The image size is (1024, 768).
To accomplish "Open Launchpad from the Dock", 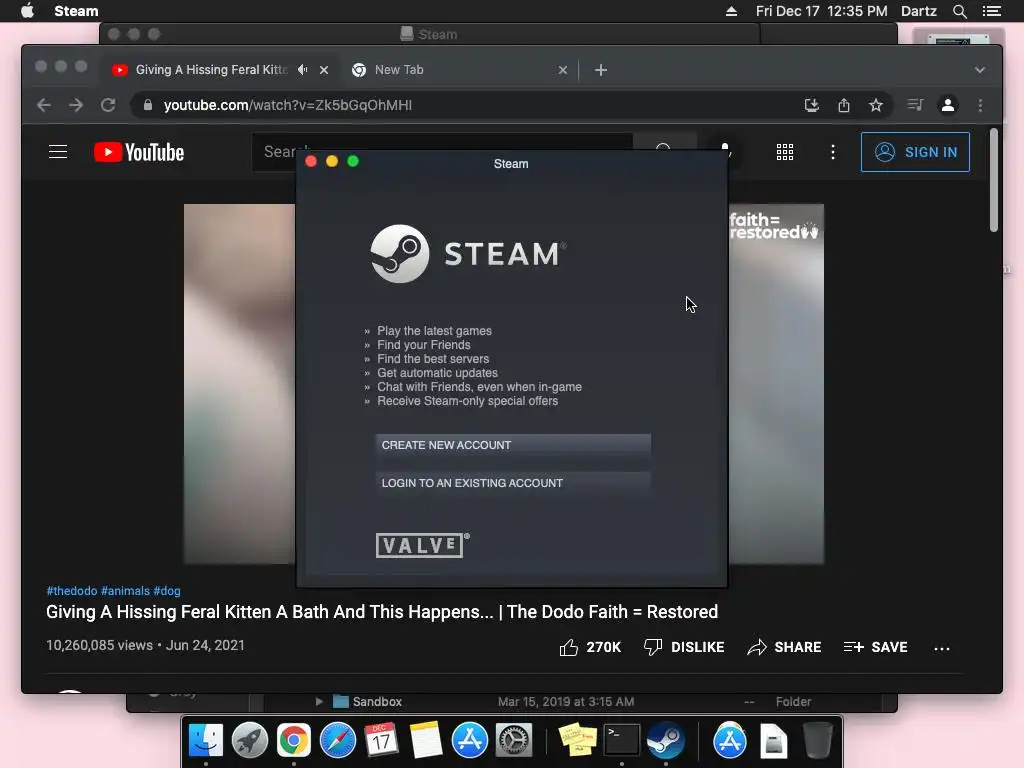I will coord(249,741).
